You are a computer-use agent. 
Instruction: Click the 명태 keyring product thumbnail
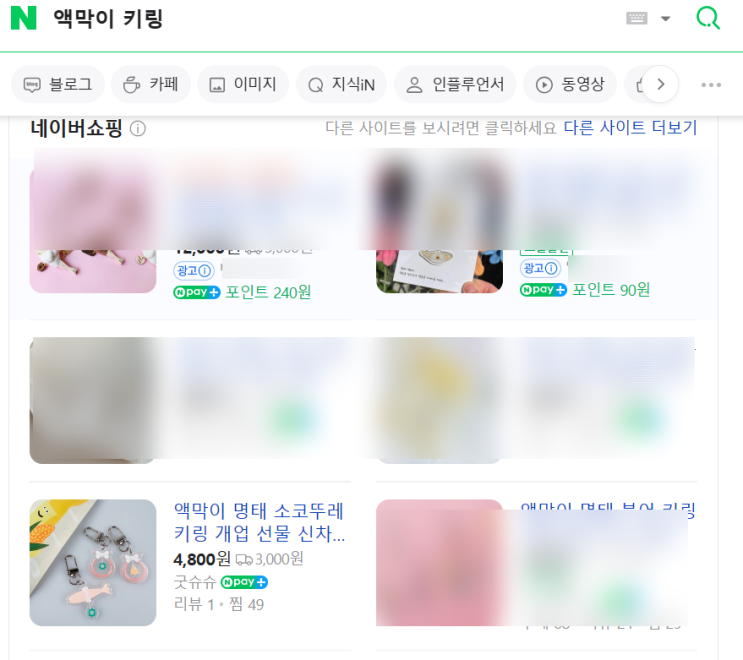(x=93, y=562)
